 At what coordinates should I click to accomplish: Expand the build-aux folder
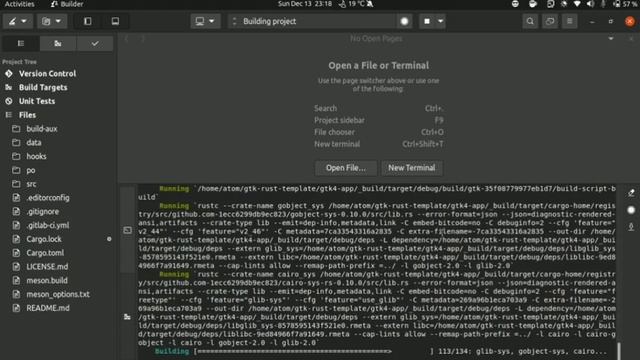pyautogui.click(x=42, y=129)
